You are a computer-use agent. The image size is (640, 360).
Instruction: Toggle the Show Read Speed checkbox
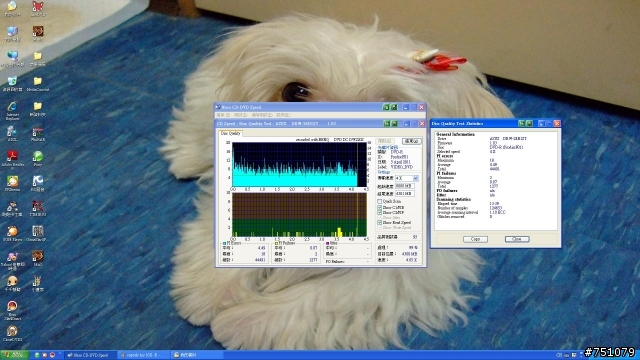coord(380,223)
